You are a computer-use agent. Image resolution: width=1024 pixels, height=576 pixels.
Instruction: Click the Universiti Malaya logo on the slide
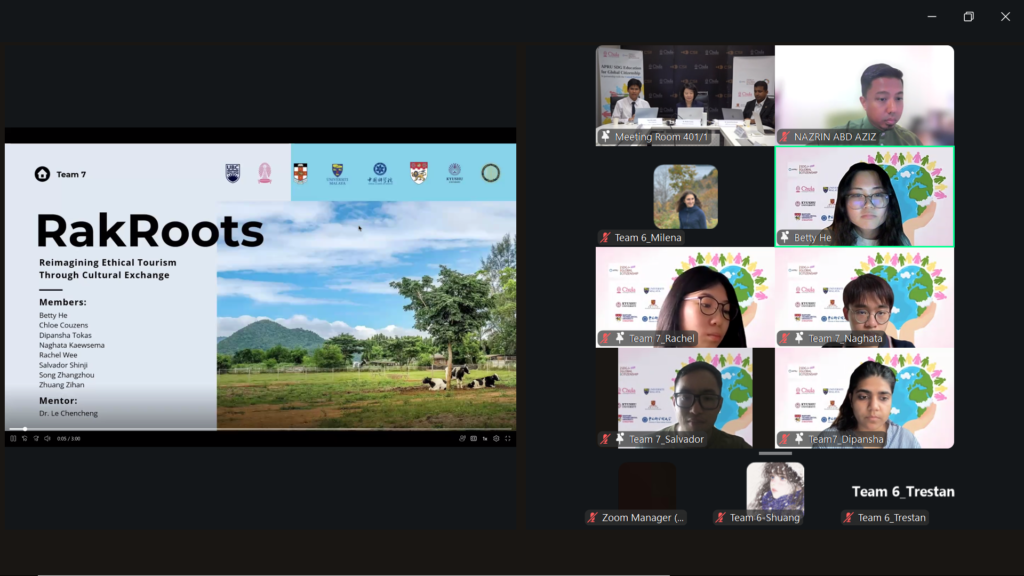click(x=338, y=174)
